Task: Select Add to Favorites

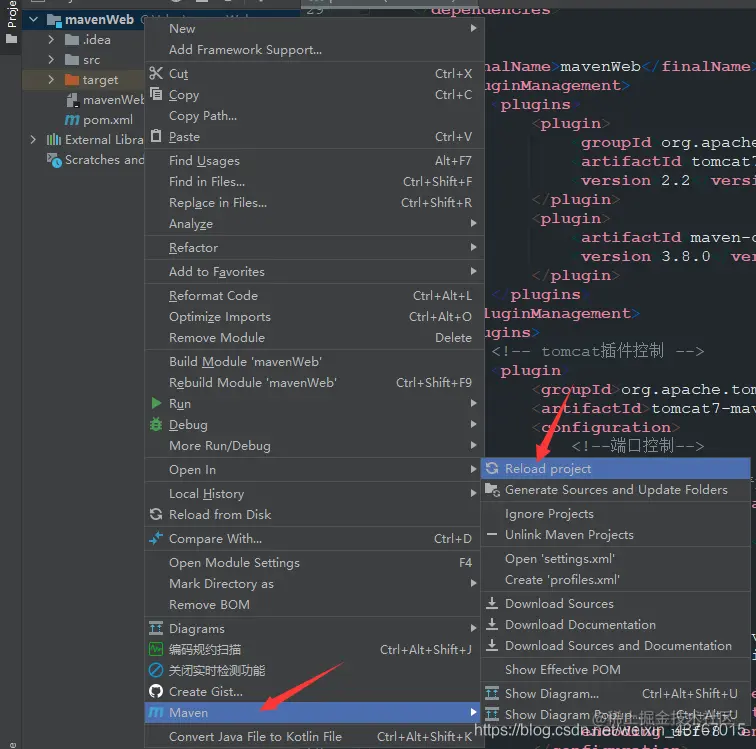Action: (313, 271)
